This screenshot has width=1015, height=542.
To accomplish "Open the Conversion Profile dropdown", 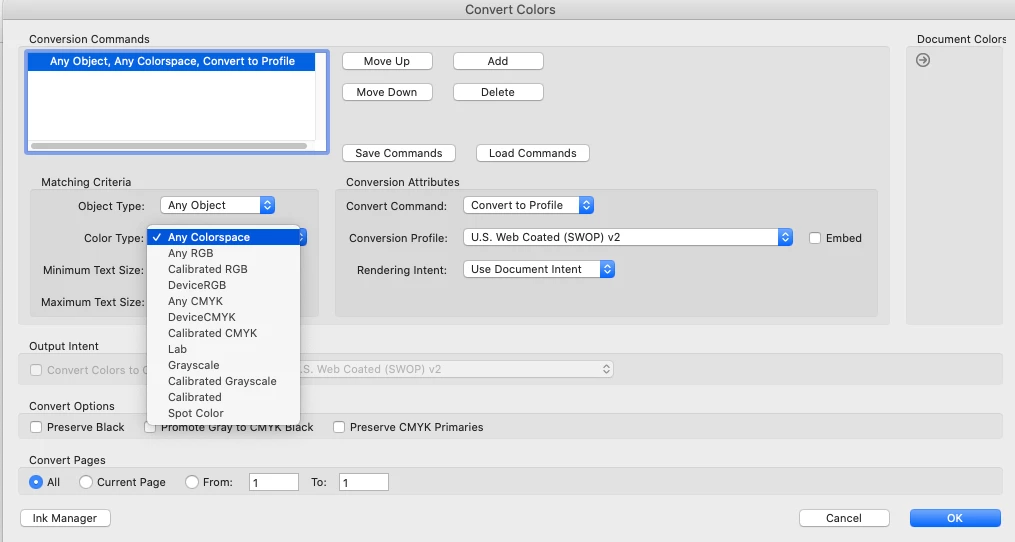I will coord(628,237).
